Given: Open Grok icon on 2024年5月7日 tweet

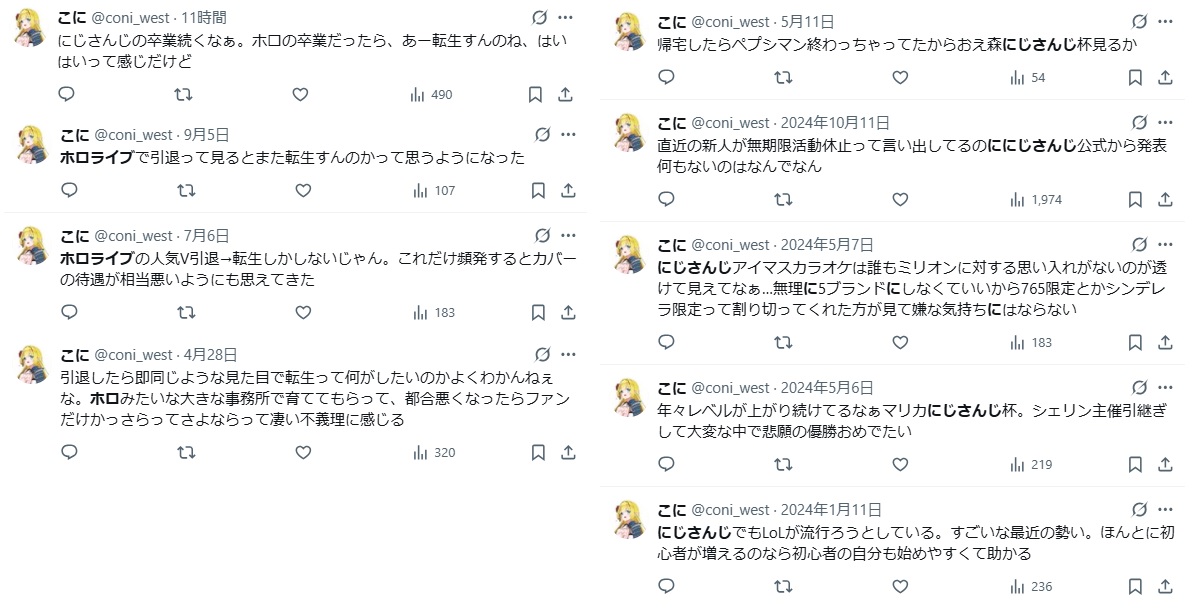Looking at the screenshot, I should pos(1139,244).
